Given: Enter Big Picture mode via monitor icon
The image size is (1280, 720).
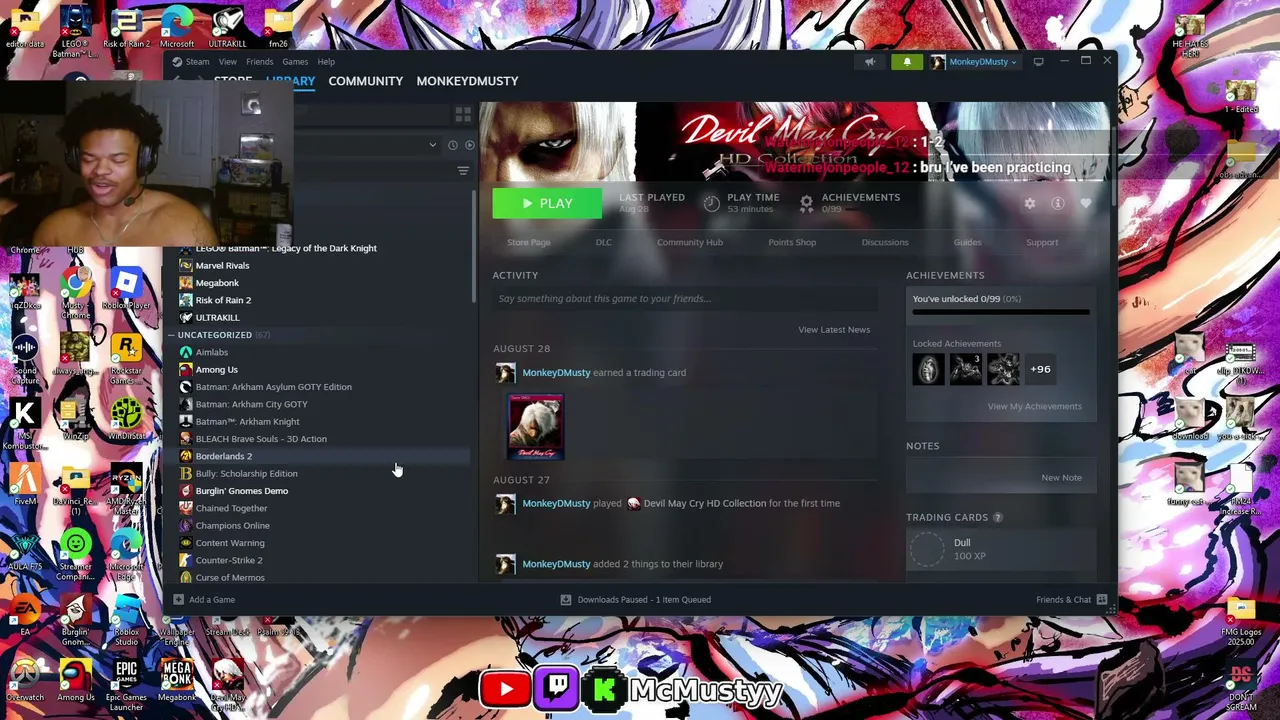Looking at the screenshot, I should [1038, 62].
